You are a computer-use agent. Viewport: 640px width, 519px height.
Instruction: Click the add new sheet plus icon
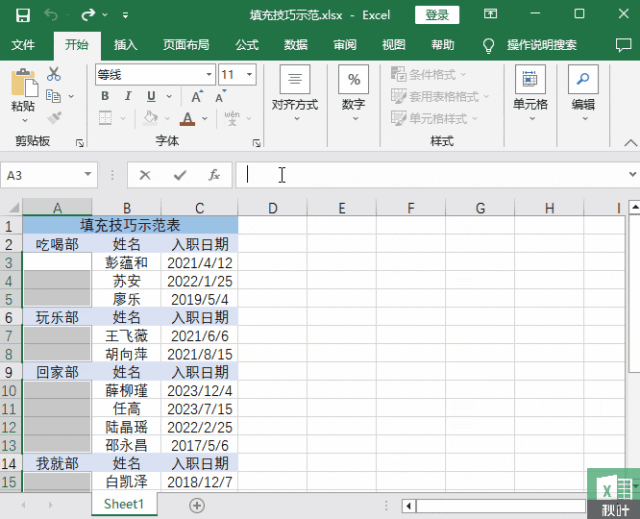[x=197, y=506]
